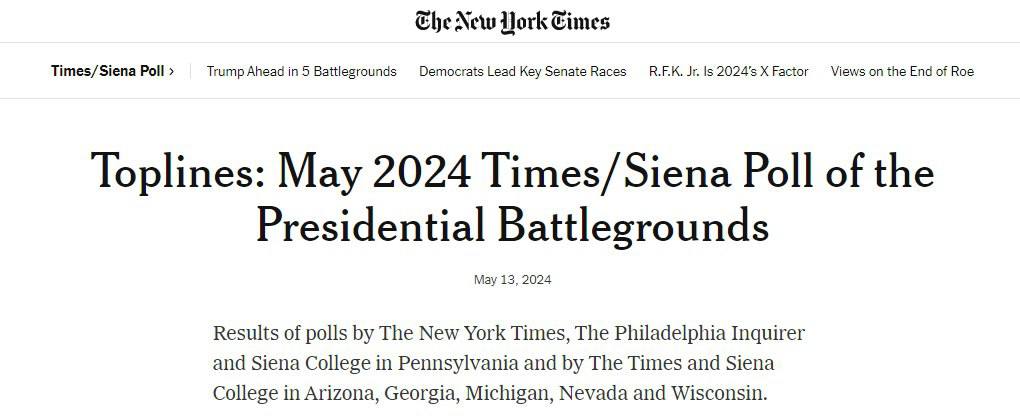Click the word Toplines in the headline
Viewport: 1020px width, 420px height.
[177, 172]
